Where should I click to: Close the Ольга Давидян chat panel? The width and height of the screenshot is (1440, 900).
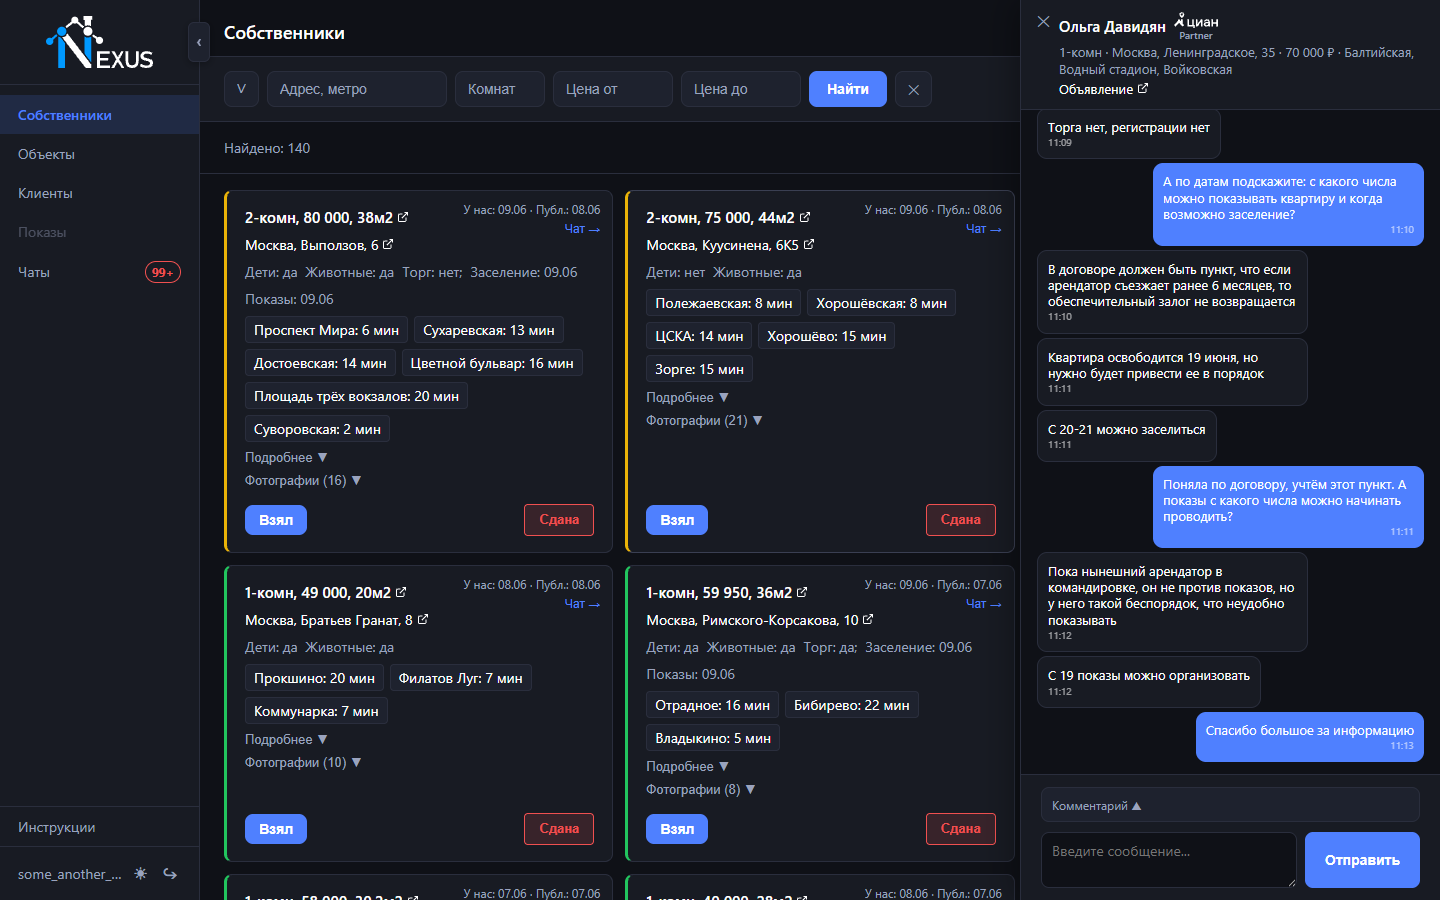click(1043, 21)
